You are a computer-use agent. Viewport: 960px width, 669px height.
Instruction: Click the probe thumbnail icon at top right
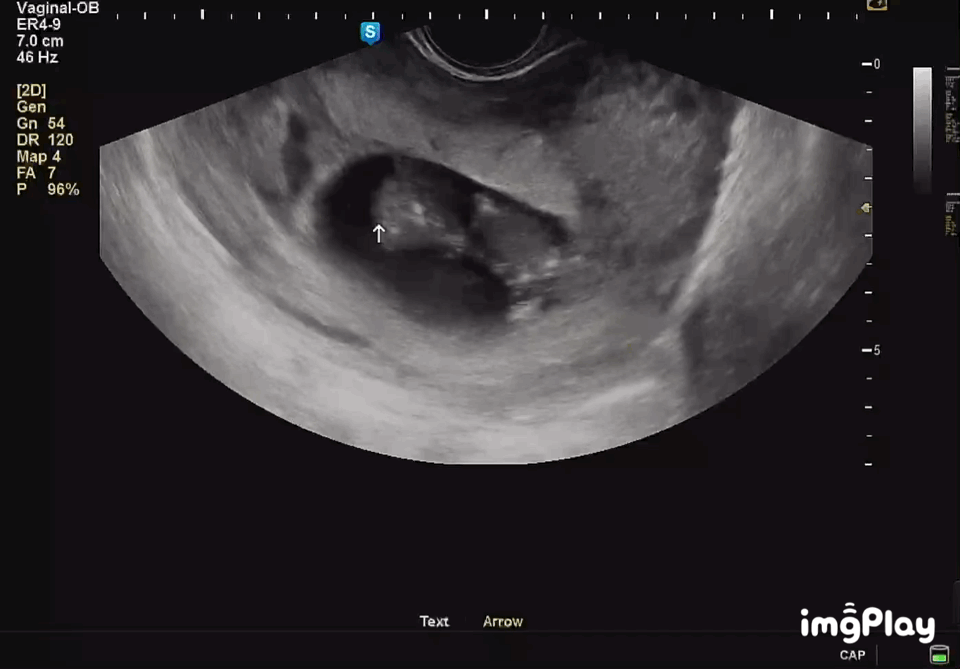point(877,5)
